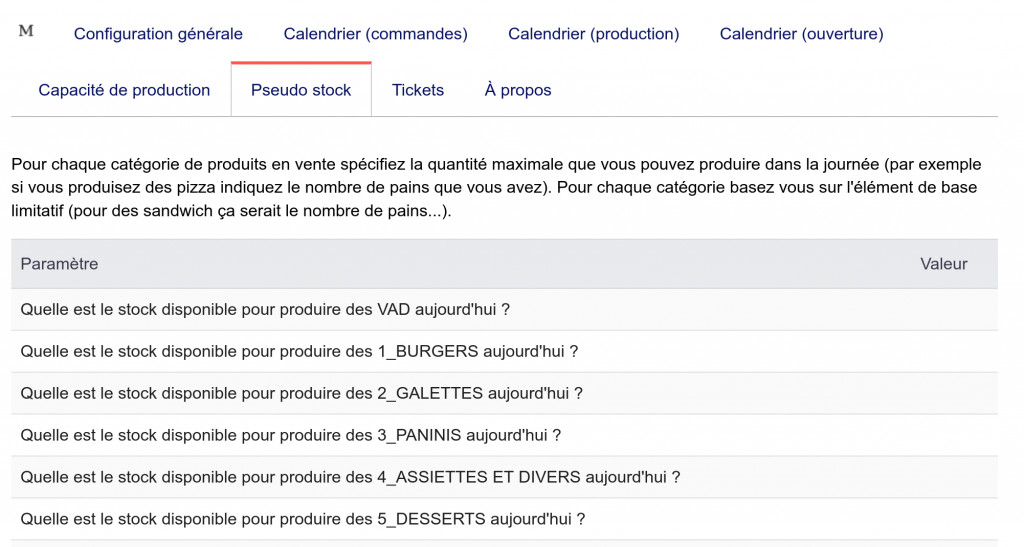Choose the 3_PANINIS stock question row
Image resolution: width=1024 pixels, height=547 pixels.
[290, 436]
